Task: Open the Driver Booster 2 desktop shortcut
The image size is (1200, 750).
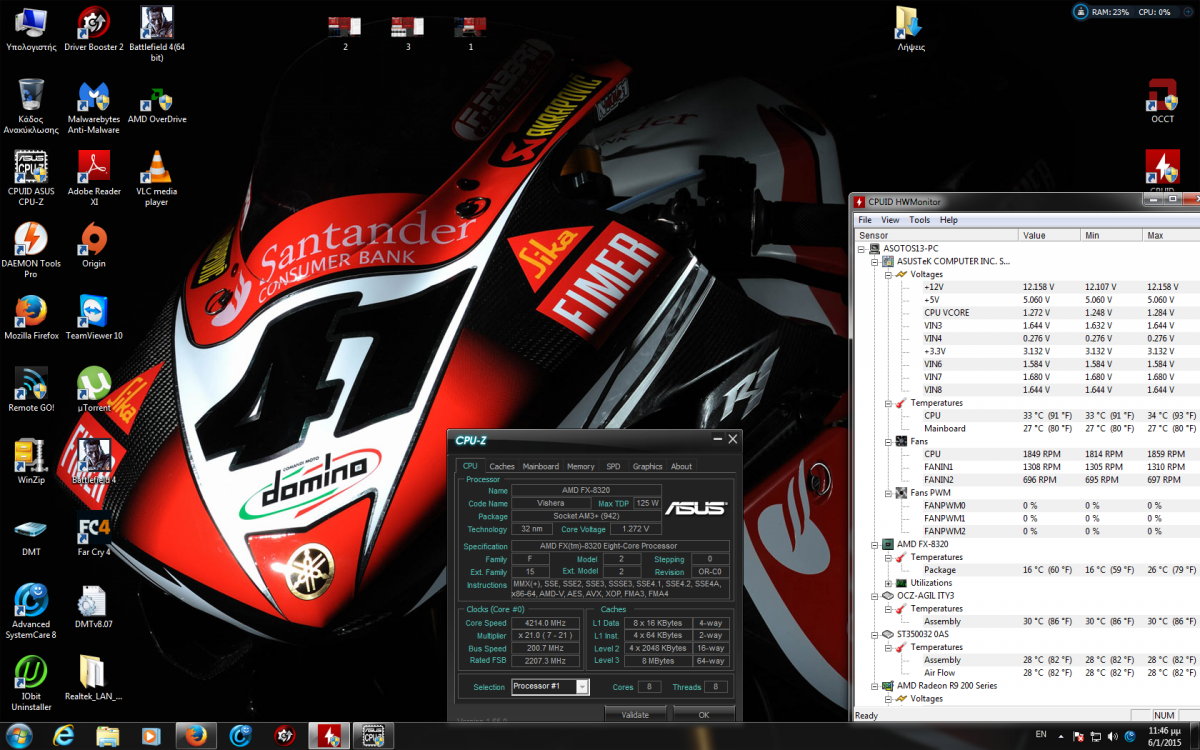Action: (93, 28)
